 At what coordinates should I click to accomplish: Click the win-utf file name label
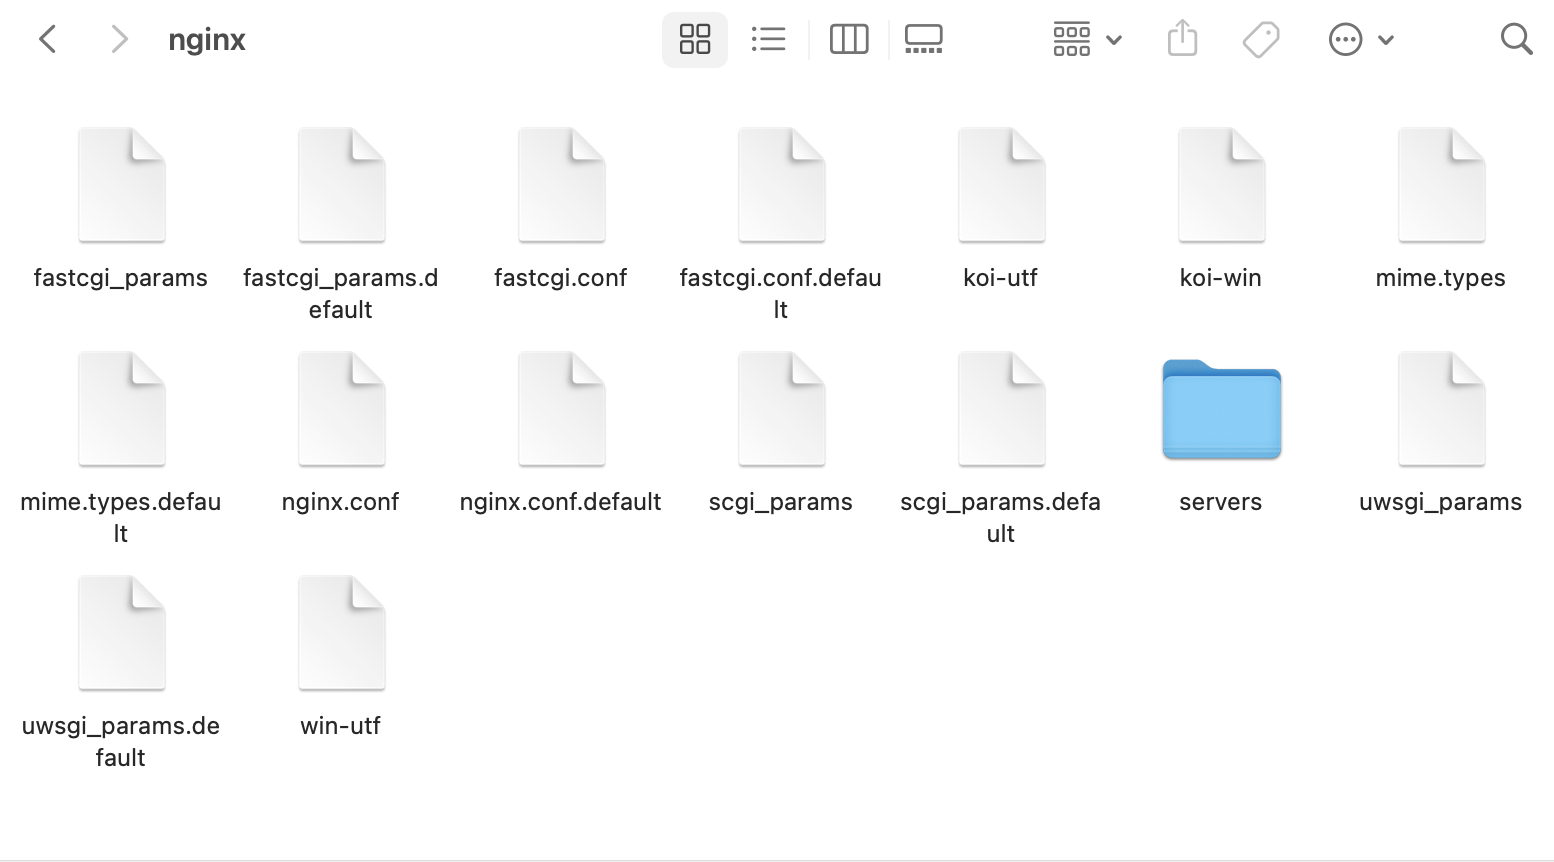[341, 726]
